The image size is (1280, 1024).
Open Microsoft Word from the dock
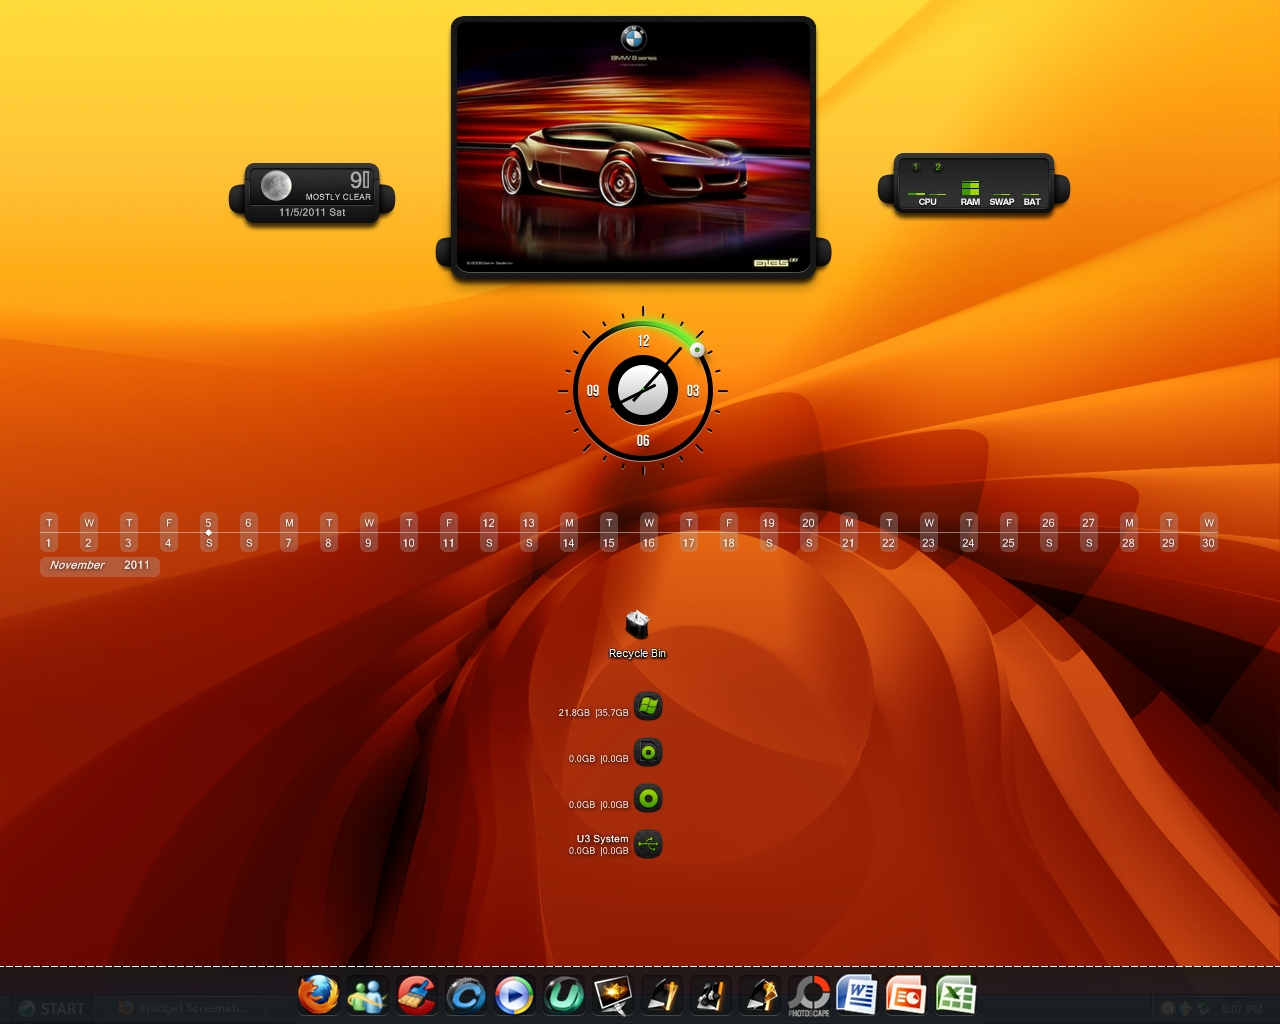pyautogui.click(x=857, y=995)
